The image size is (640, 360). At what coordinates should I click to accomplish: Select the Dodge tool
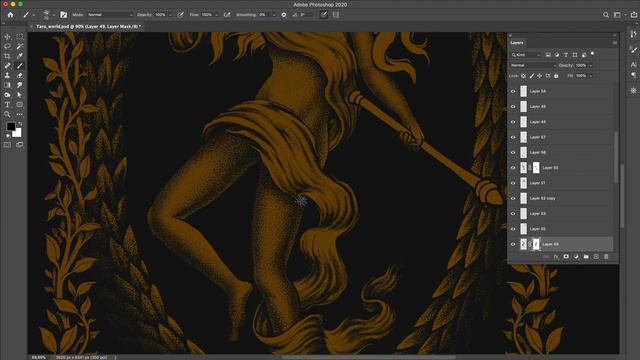pos(20,85)
